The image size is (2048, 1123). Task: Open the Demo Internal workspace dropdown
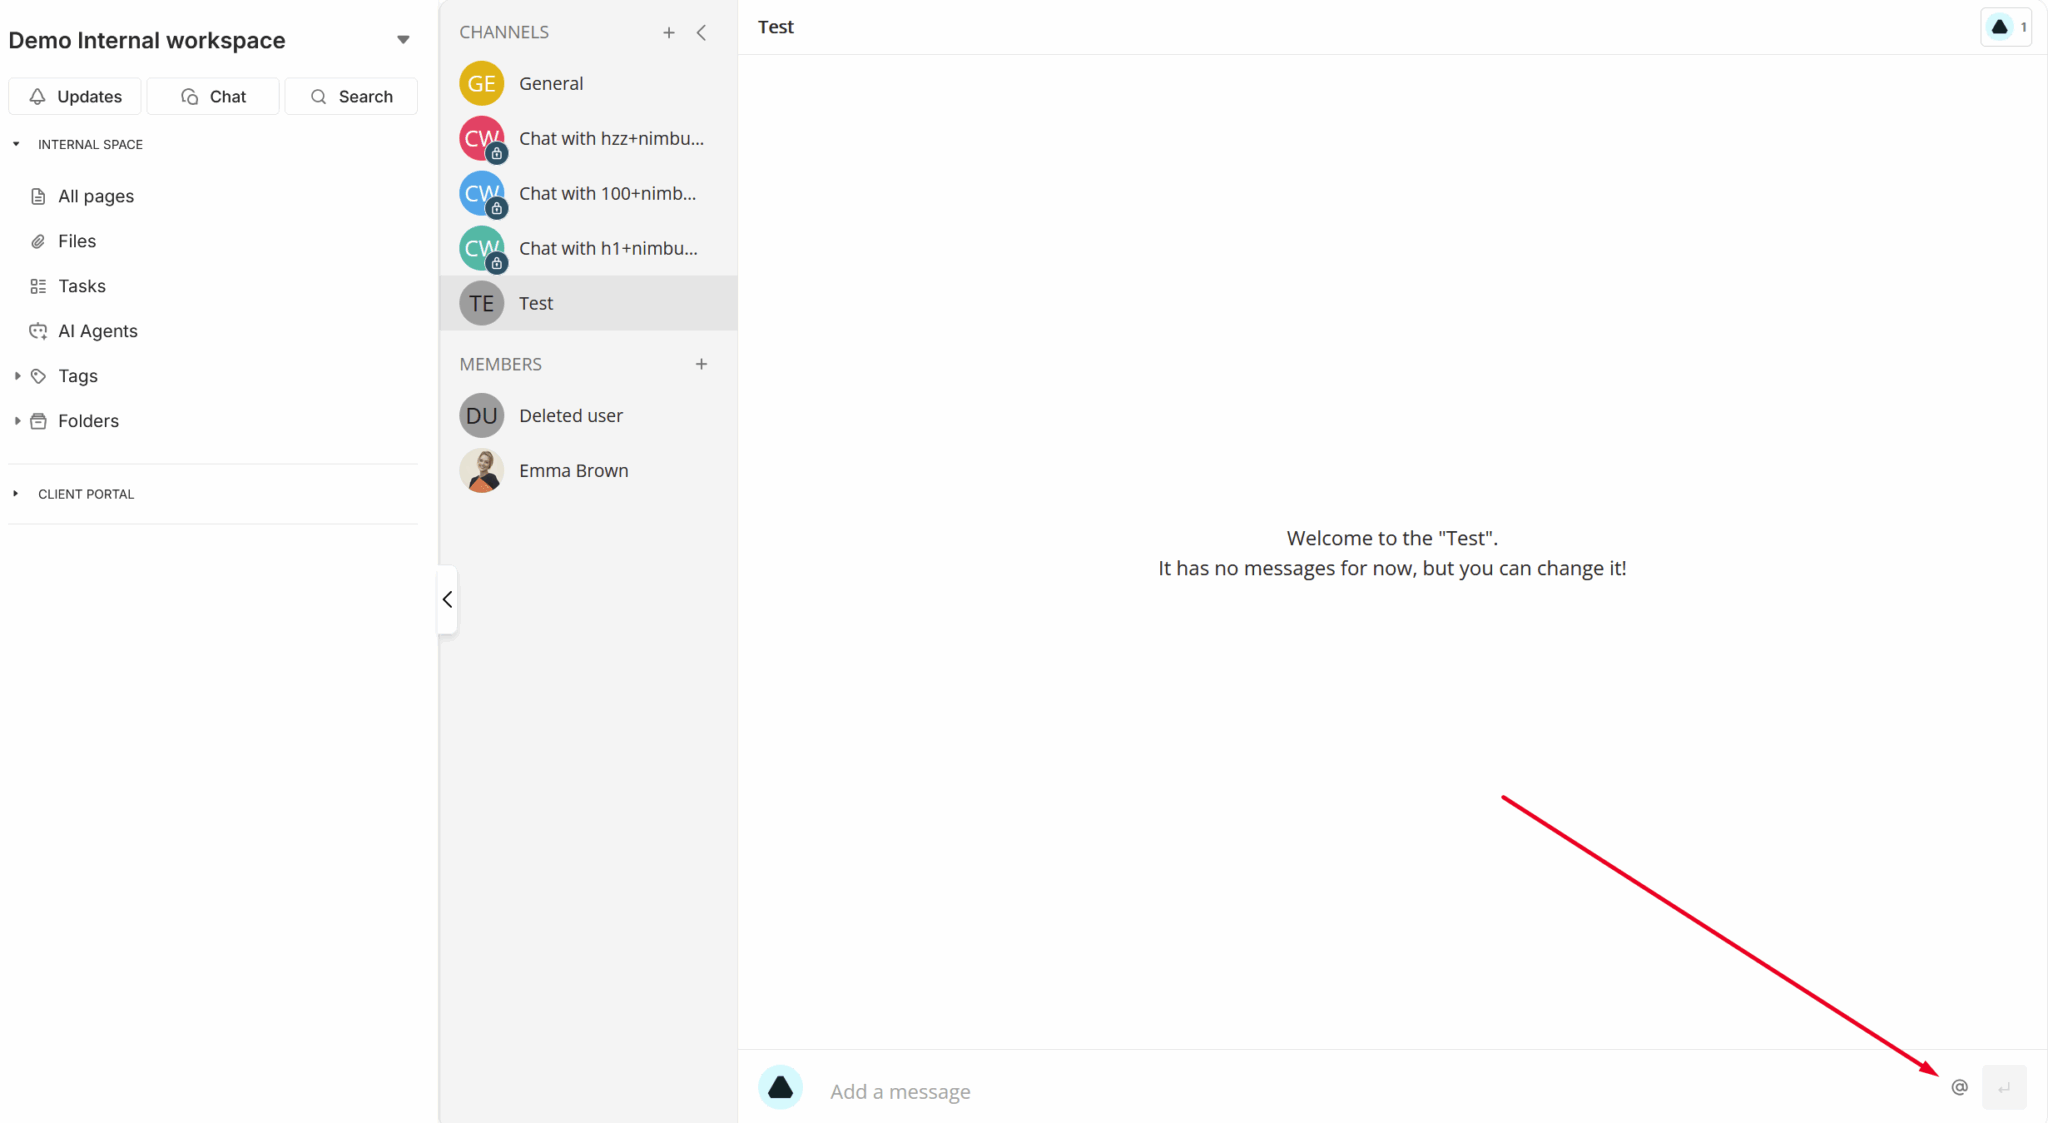point(403,39)
